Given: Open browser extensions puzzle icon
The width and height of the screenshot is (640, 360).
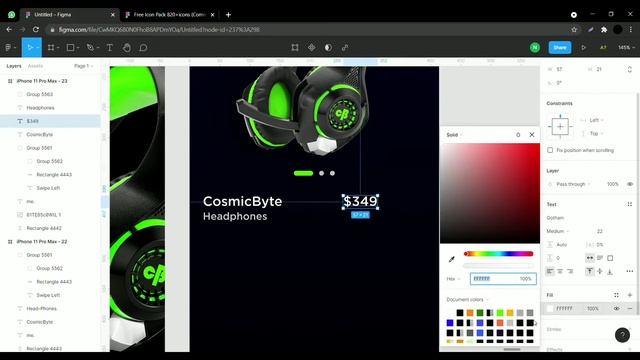Looking at the screenshot, I should coord(604,29).
